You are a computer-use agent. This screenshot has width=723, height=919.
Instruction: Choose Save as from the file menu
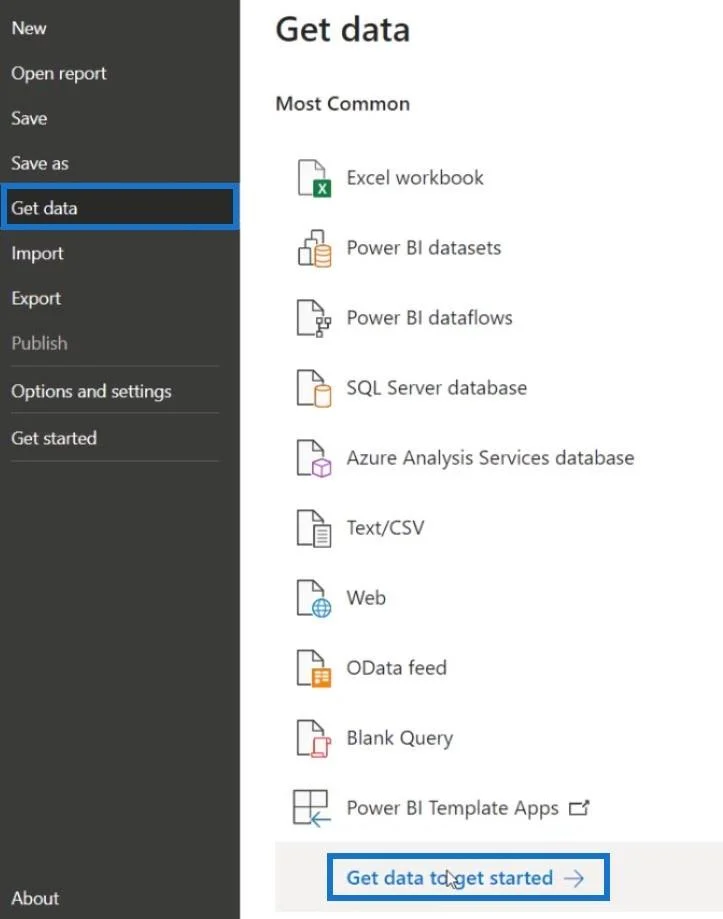click(x=40, y=163)
